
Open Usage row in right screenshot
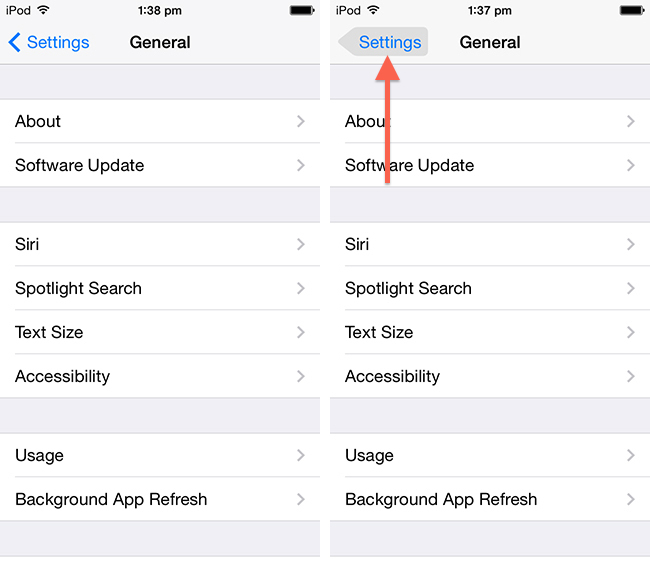[369, 455]
